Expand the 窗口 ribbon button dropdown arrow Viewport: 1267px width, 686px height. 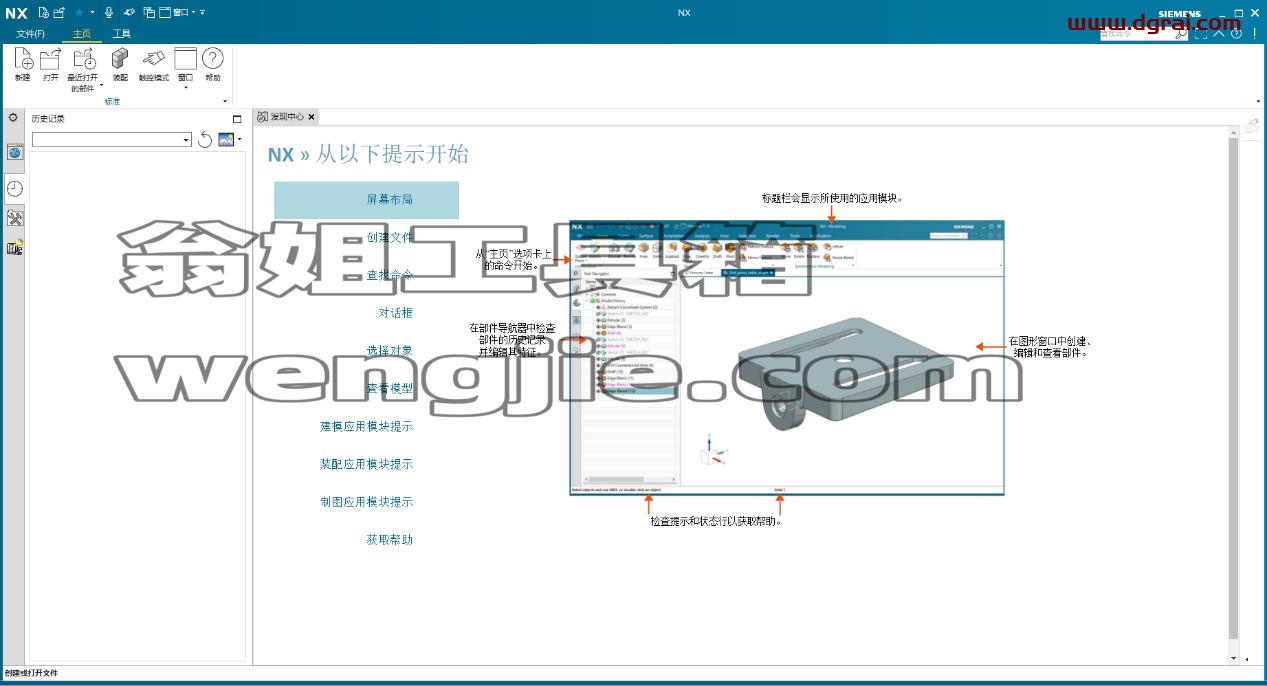click(x=185, y=87)
